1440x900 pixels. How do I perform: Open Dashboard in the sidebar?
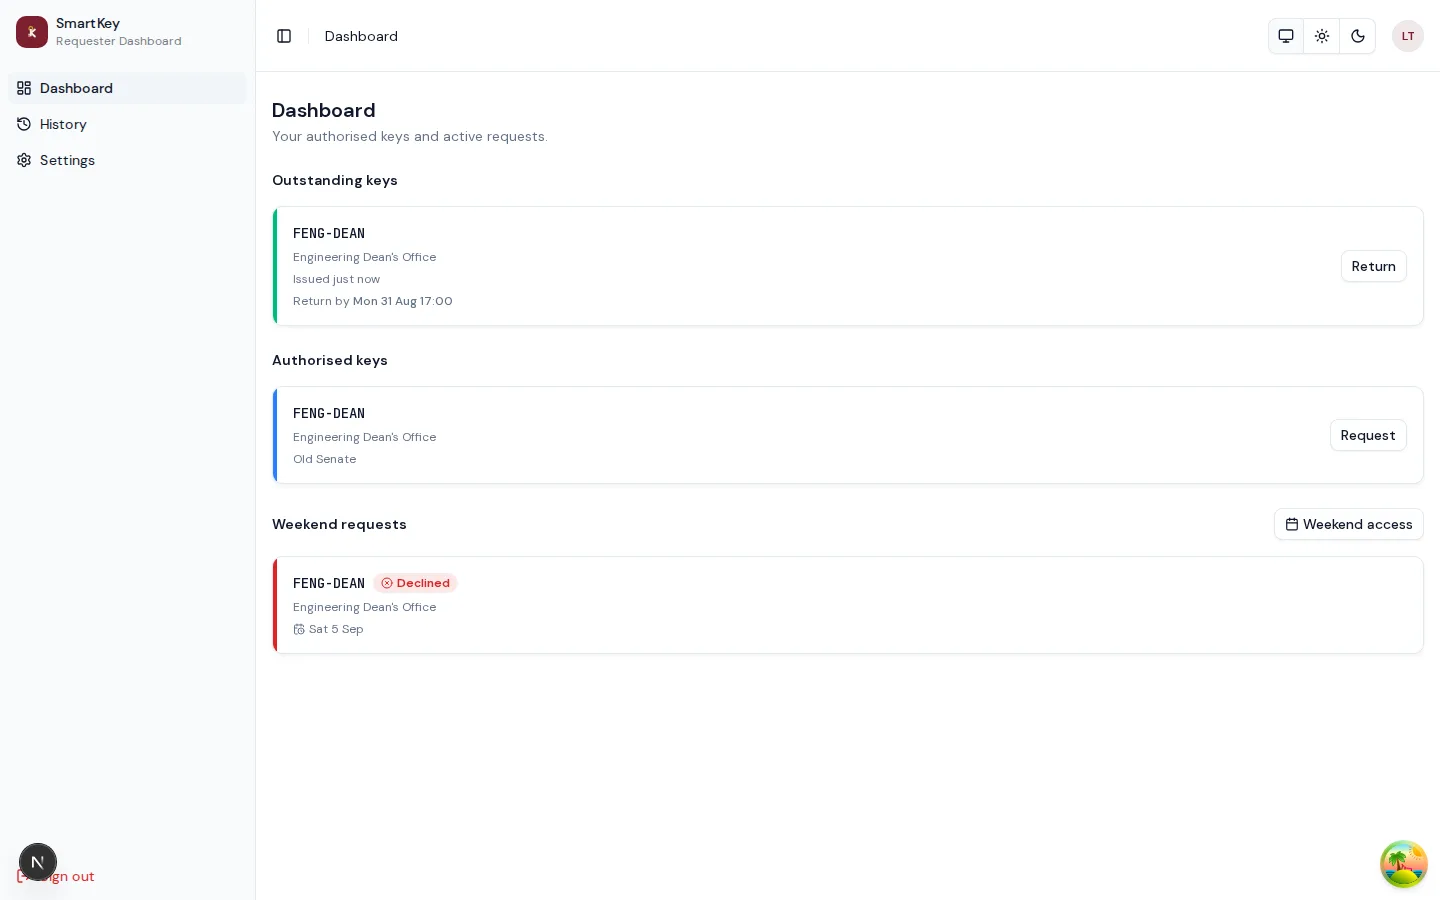[127, 88]
